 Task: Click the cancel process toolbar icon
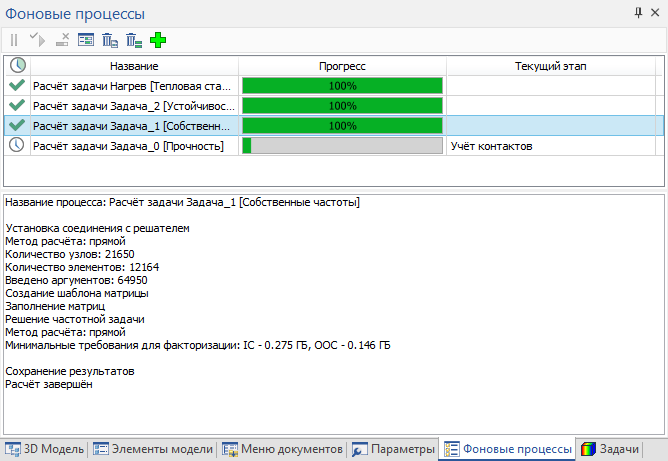coord(62,40)
